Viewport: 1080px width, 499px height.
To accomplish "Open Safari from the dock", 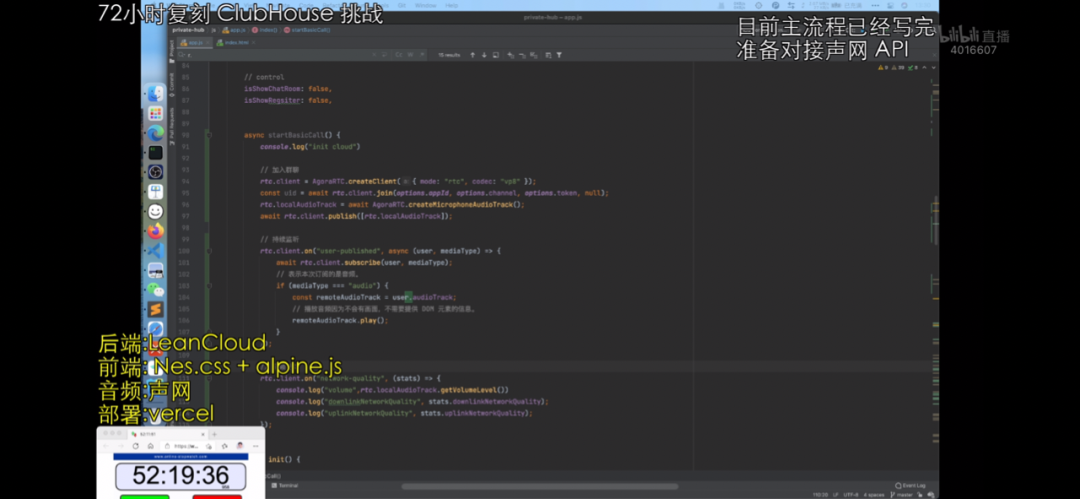I will (x=156, y=329).
